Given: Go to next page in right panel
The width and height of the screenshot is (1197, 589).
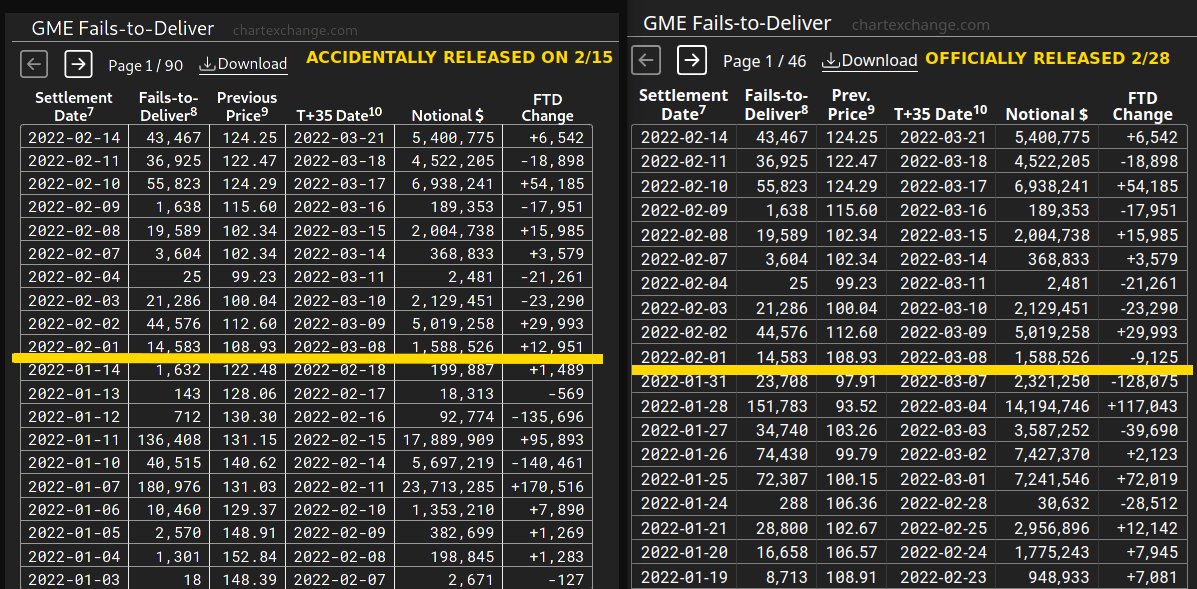Looking at the screenshot, I should [692, 60].
